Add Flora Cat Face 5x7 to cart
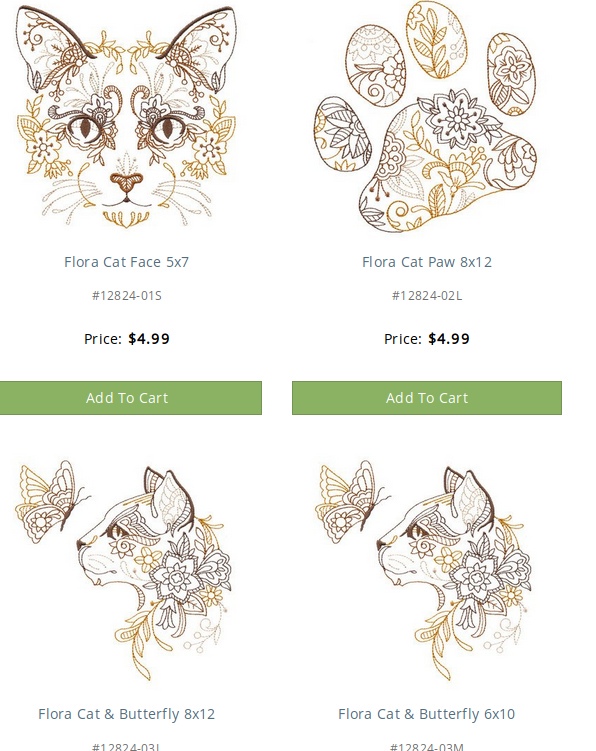Image resolution: width=596 pixels, height=751 pixels. pos(131,398)
